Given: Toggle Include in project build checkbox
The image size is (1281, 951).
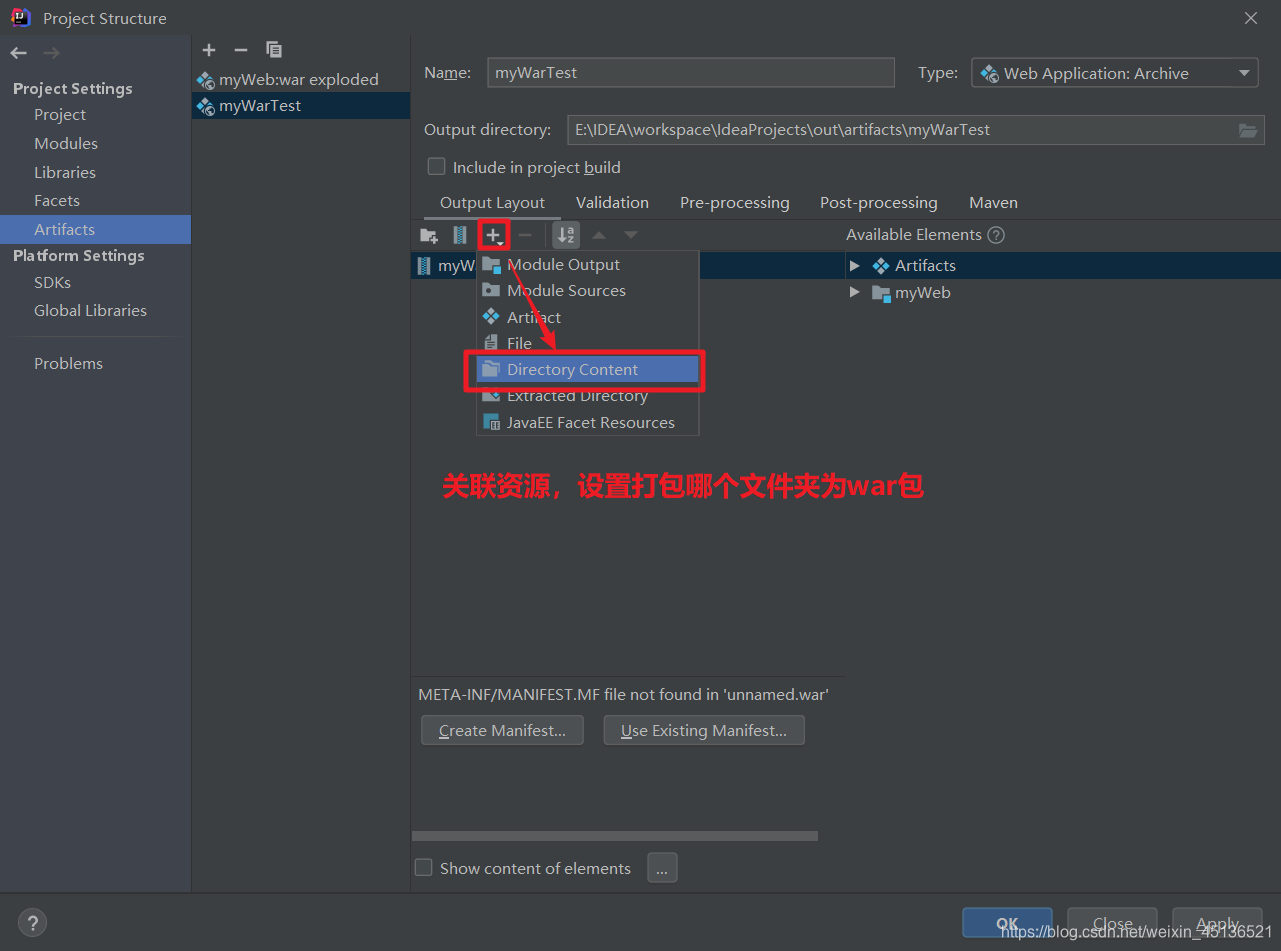Looking at the screenshot, I should (436, 167).
